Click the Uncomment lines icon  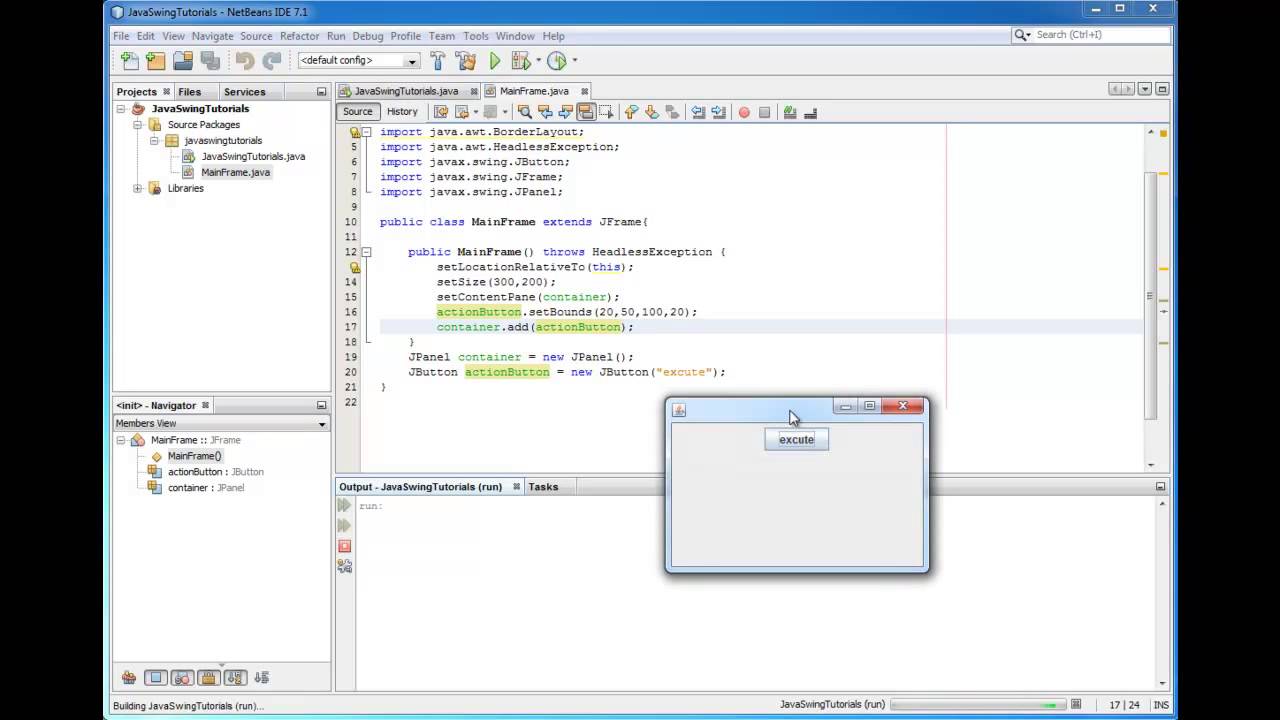pyautogui.click(x=810, y=112)
